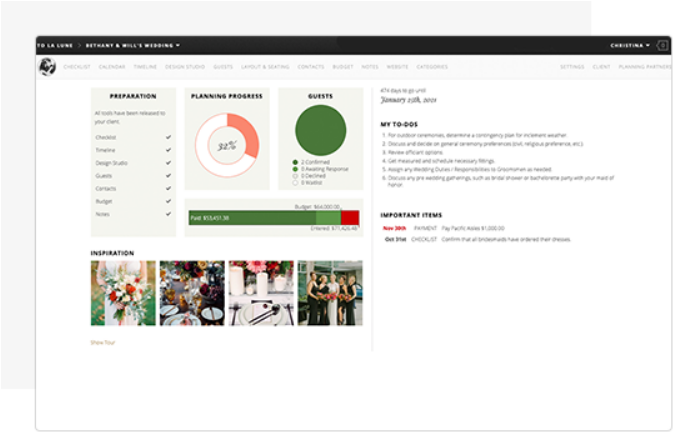Viewport: 674px width, 434px height.
Task: Toggle the Guests checkmark in Preparation
Action: tap(168, 176)
